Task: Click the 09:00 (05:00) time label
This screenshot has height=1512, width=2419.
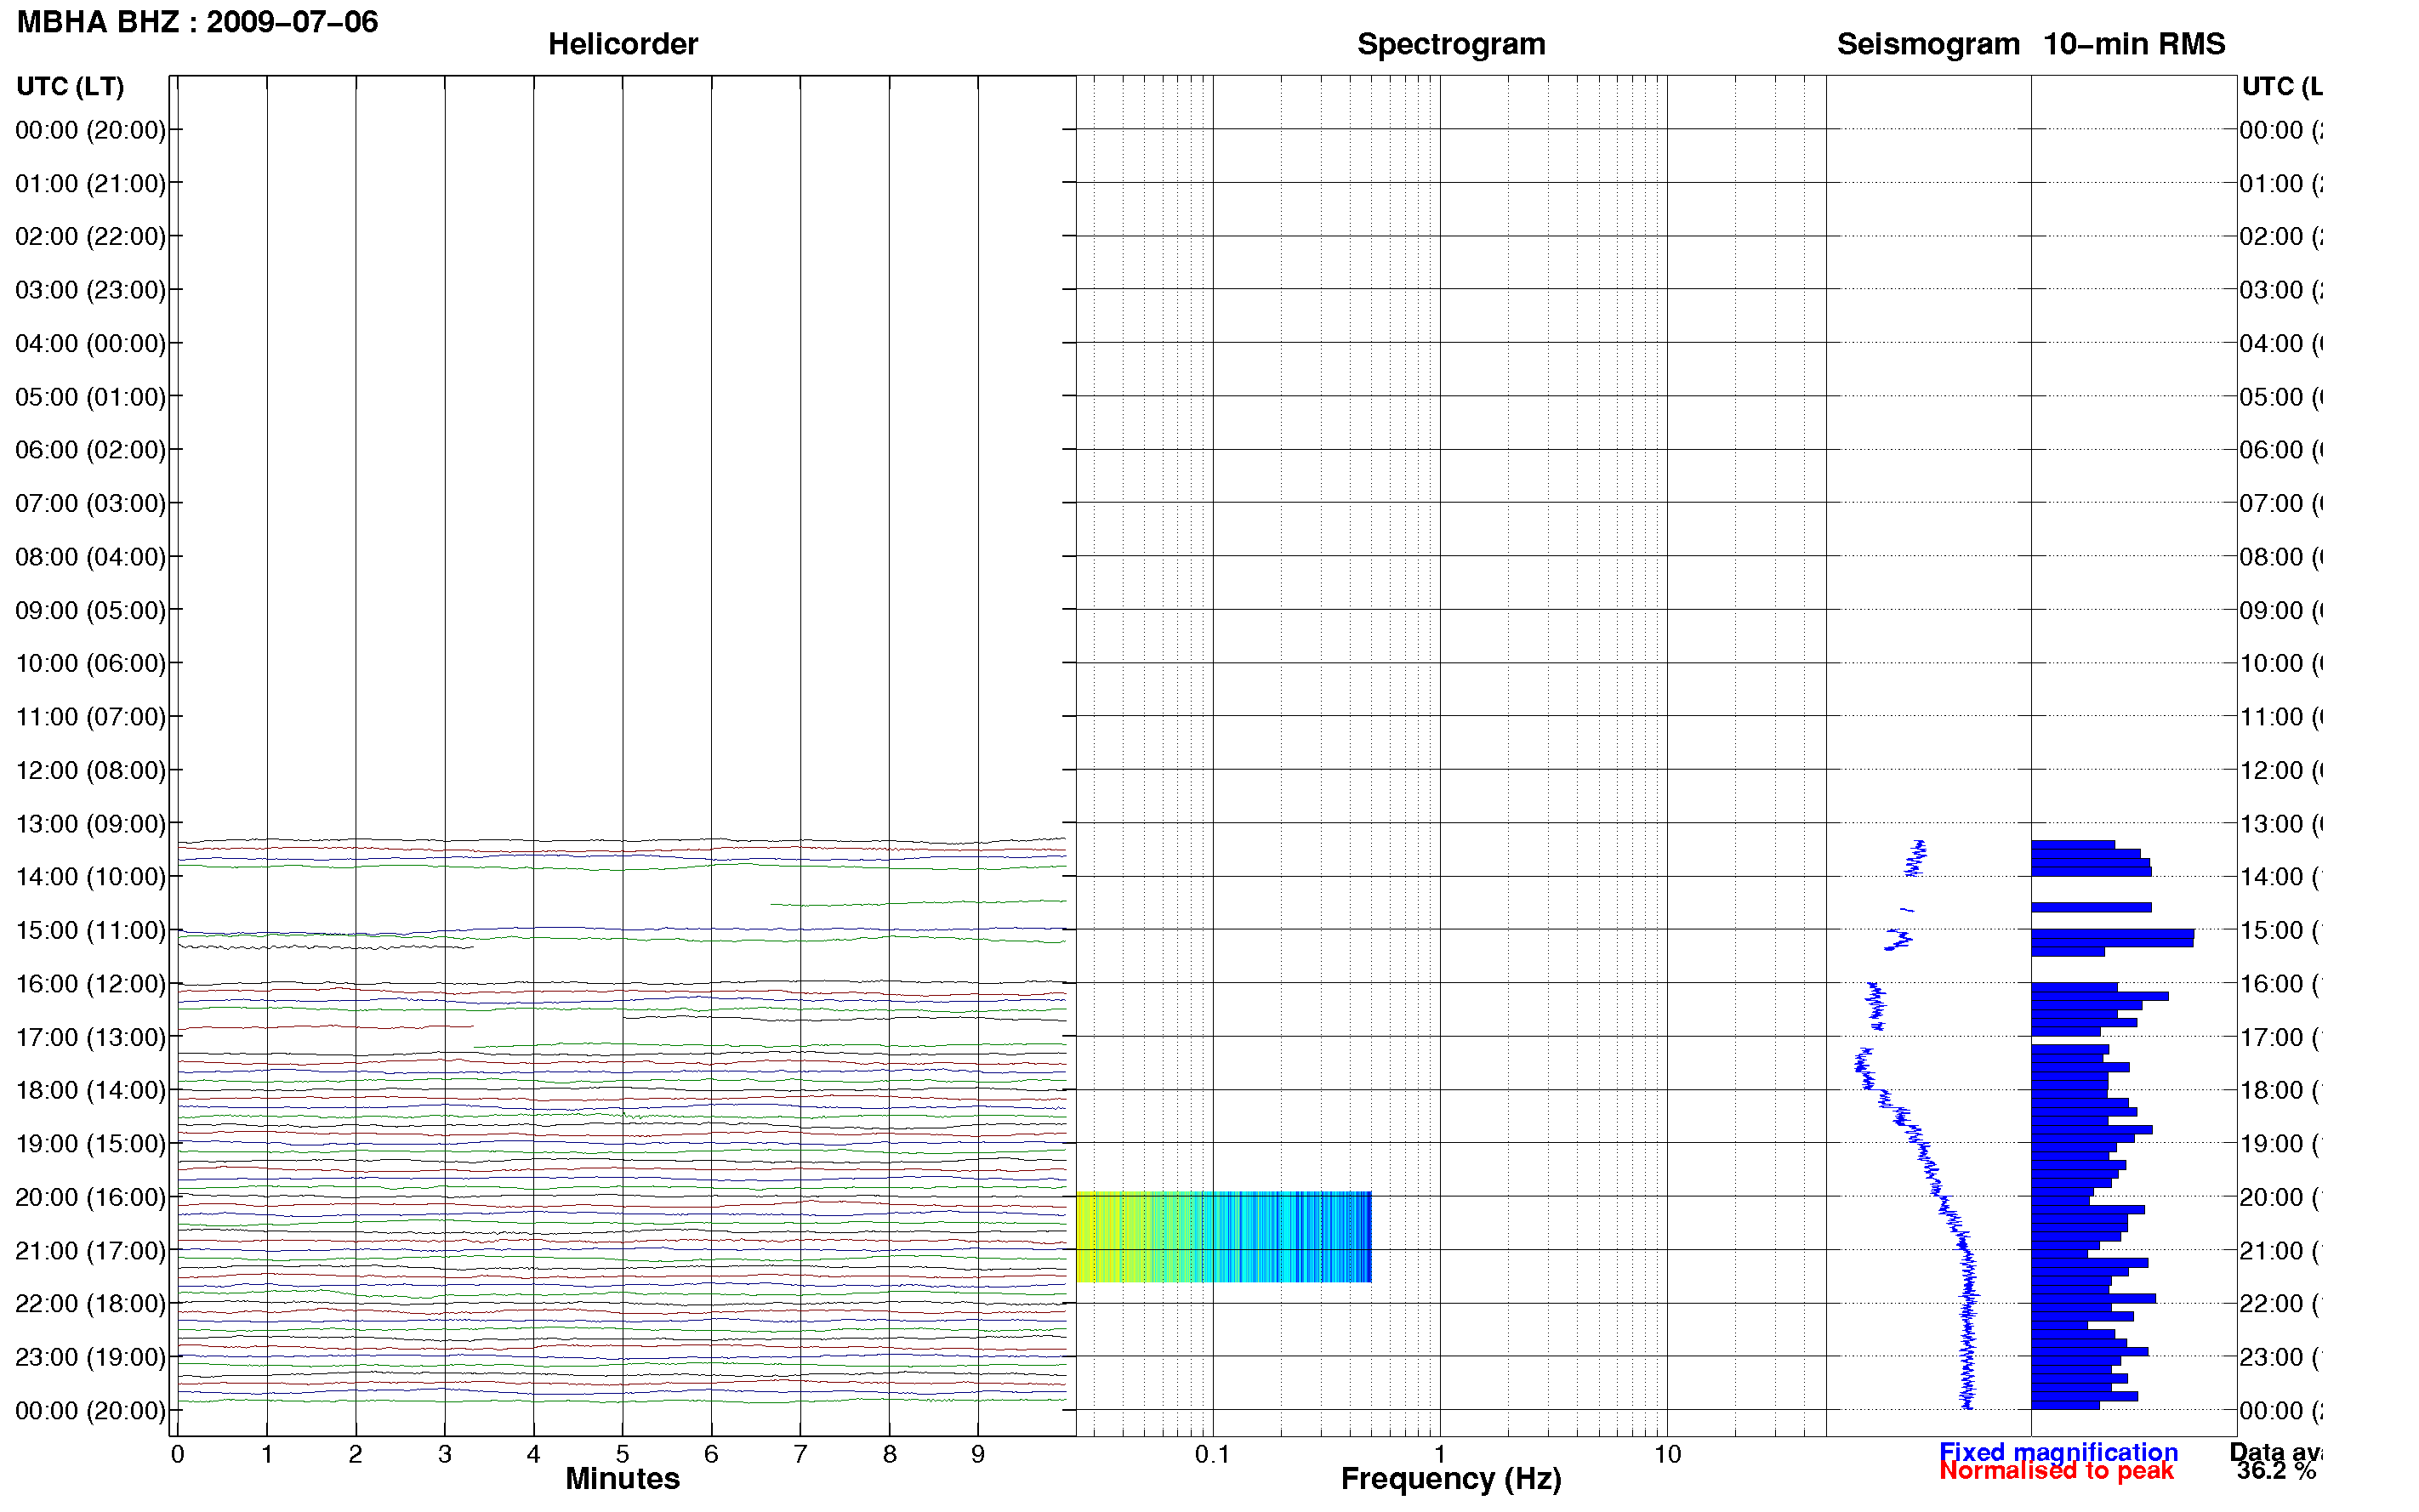Action: (90, 610)
